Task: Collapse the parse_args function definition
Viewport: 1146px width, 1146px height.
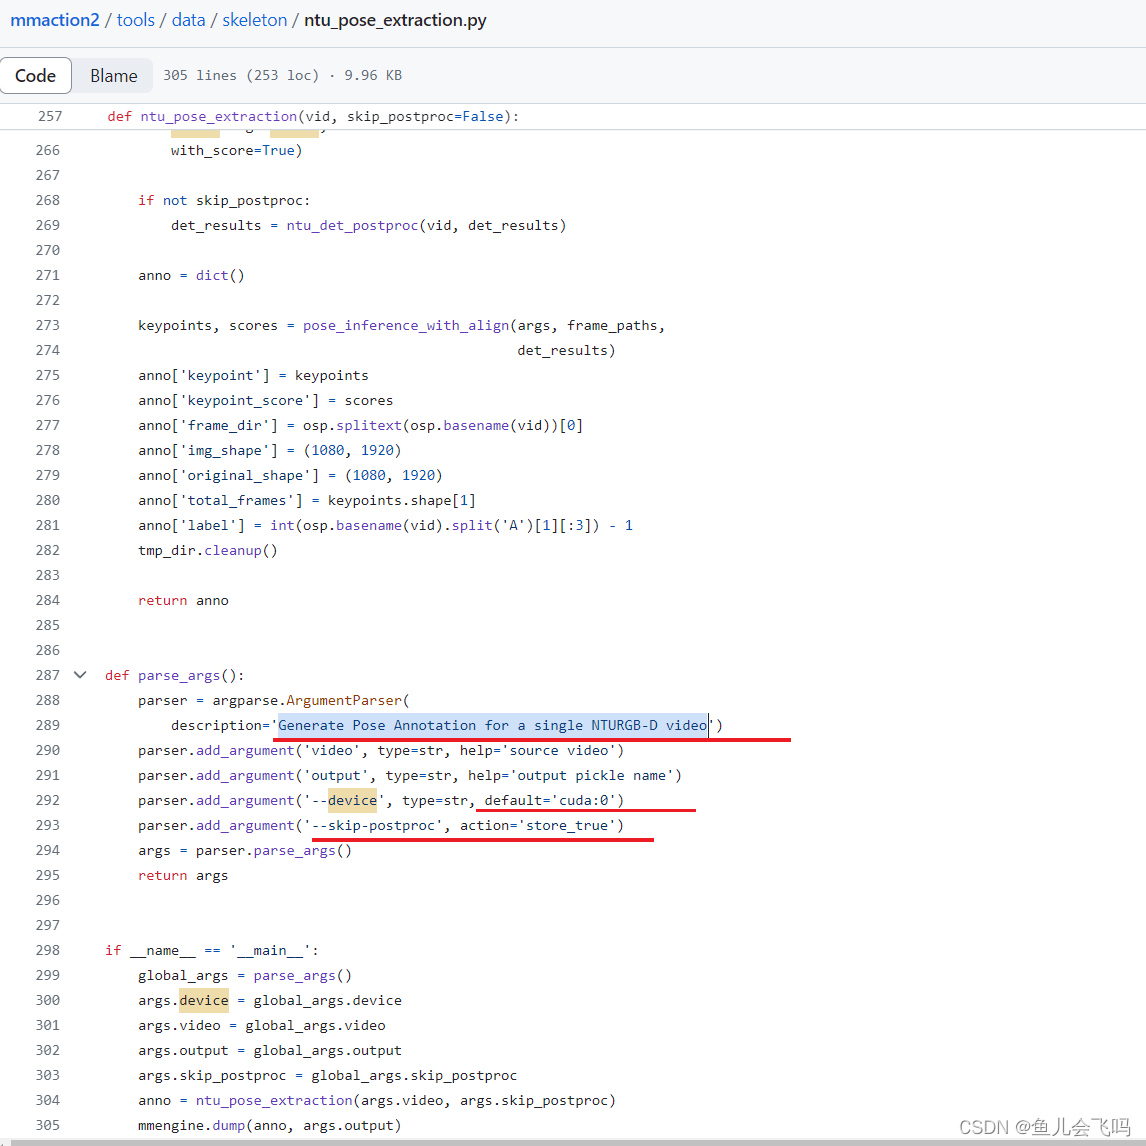Action: (x=80, y=675)
